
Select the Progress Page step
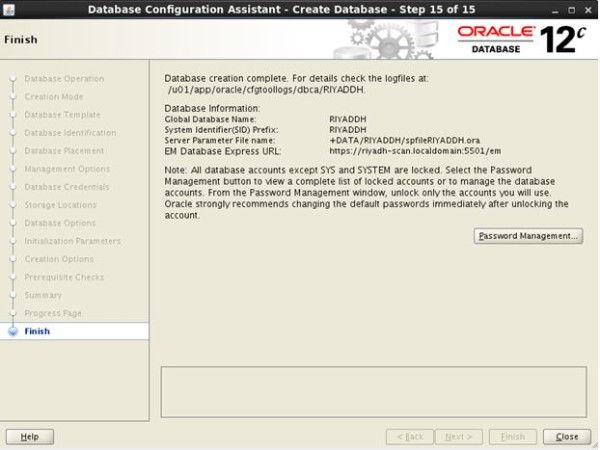point(53,313)
